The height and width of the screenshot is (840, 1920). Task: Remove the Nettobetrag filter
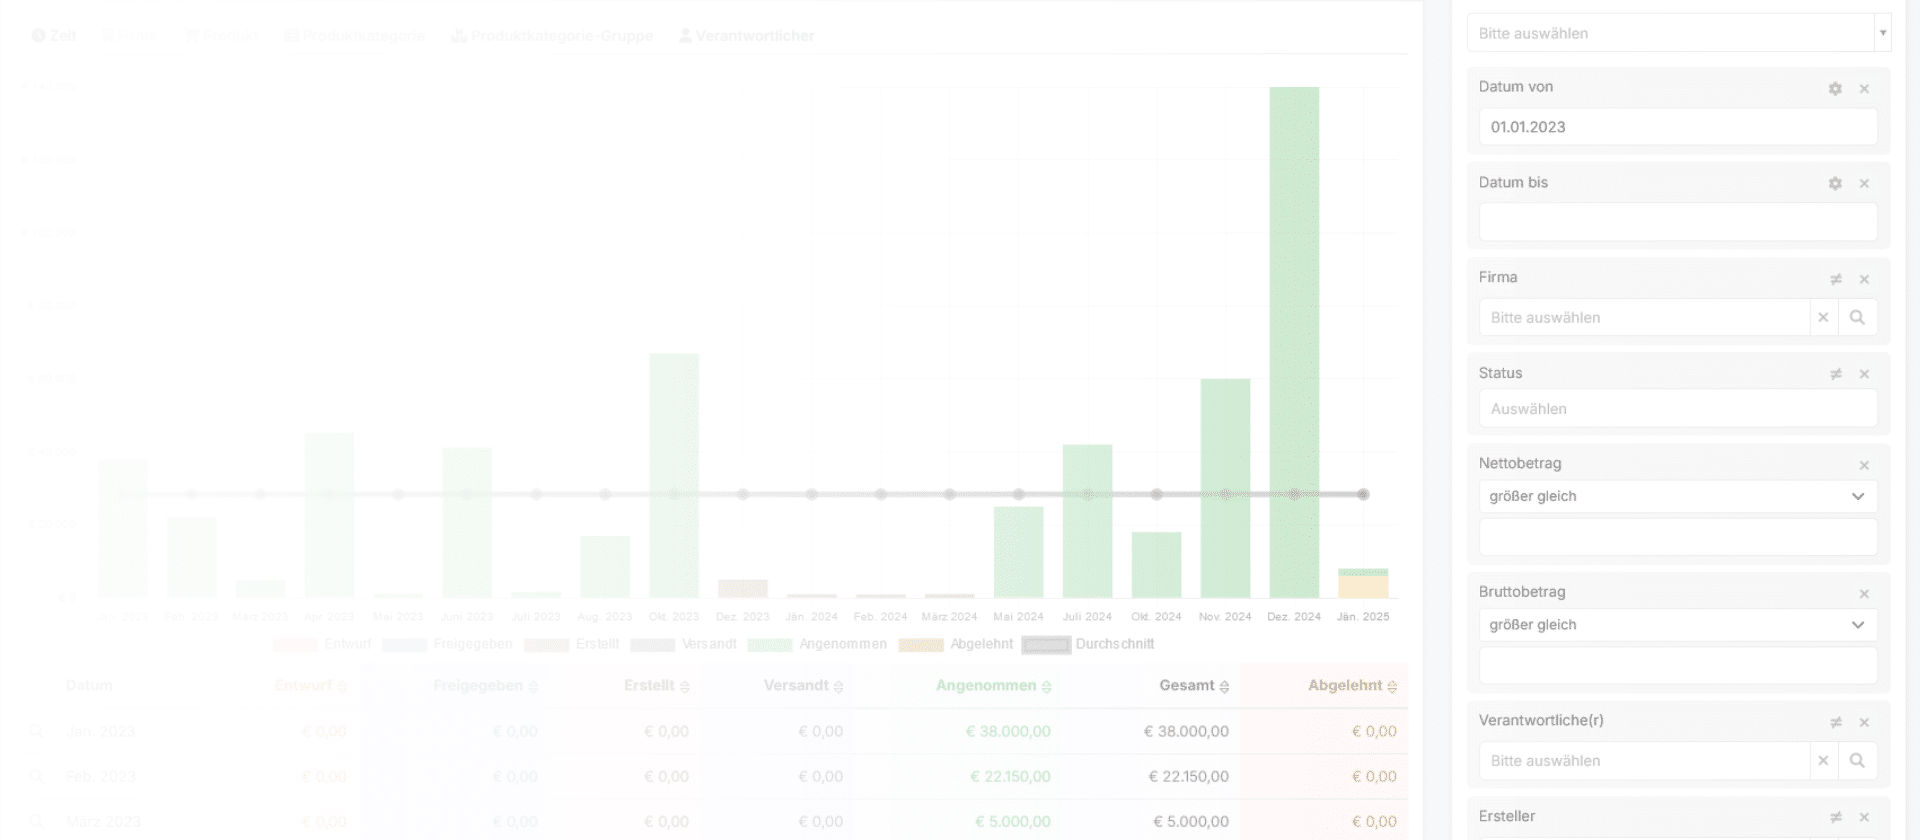click(1864, 465)
